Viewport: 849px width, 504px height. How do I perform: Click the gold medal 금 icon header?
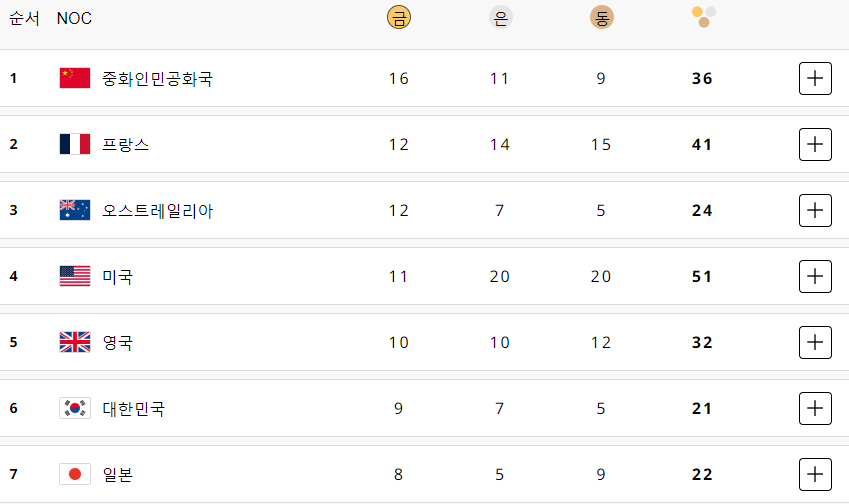point(399,17)
